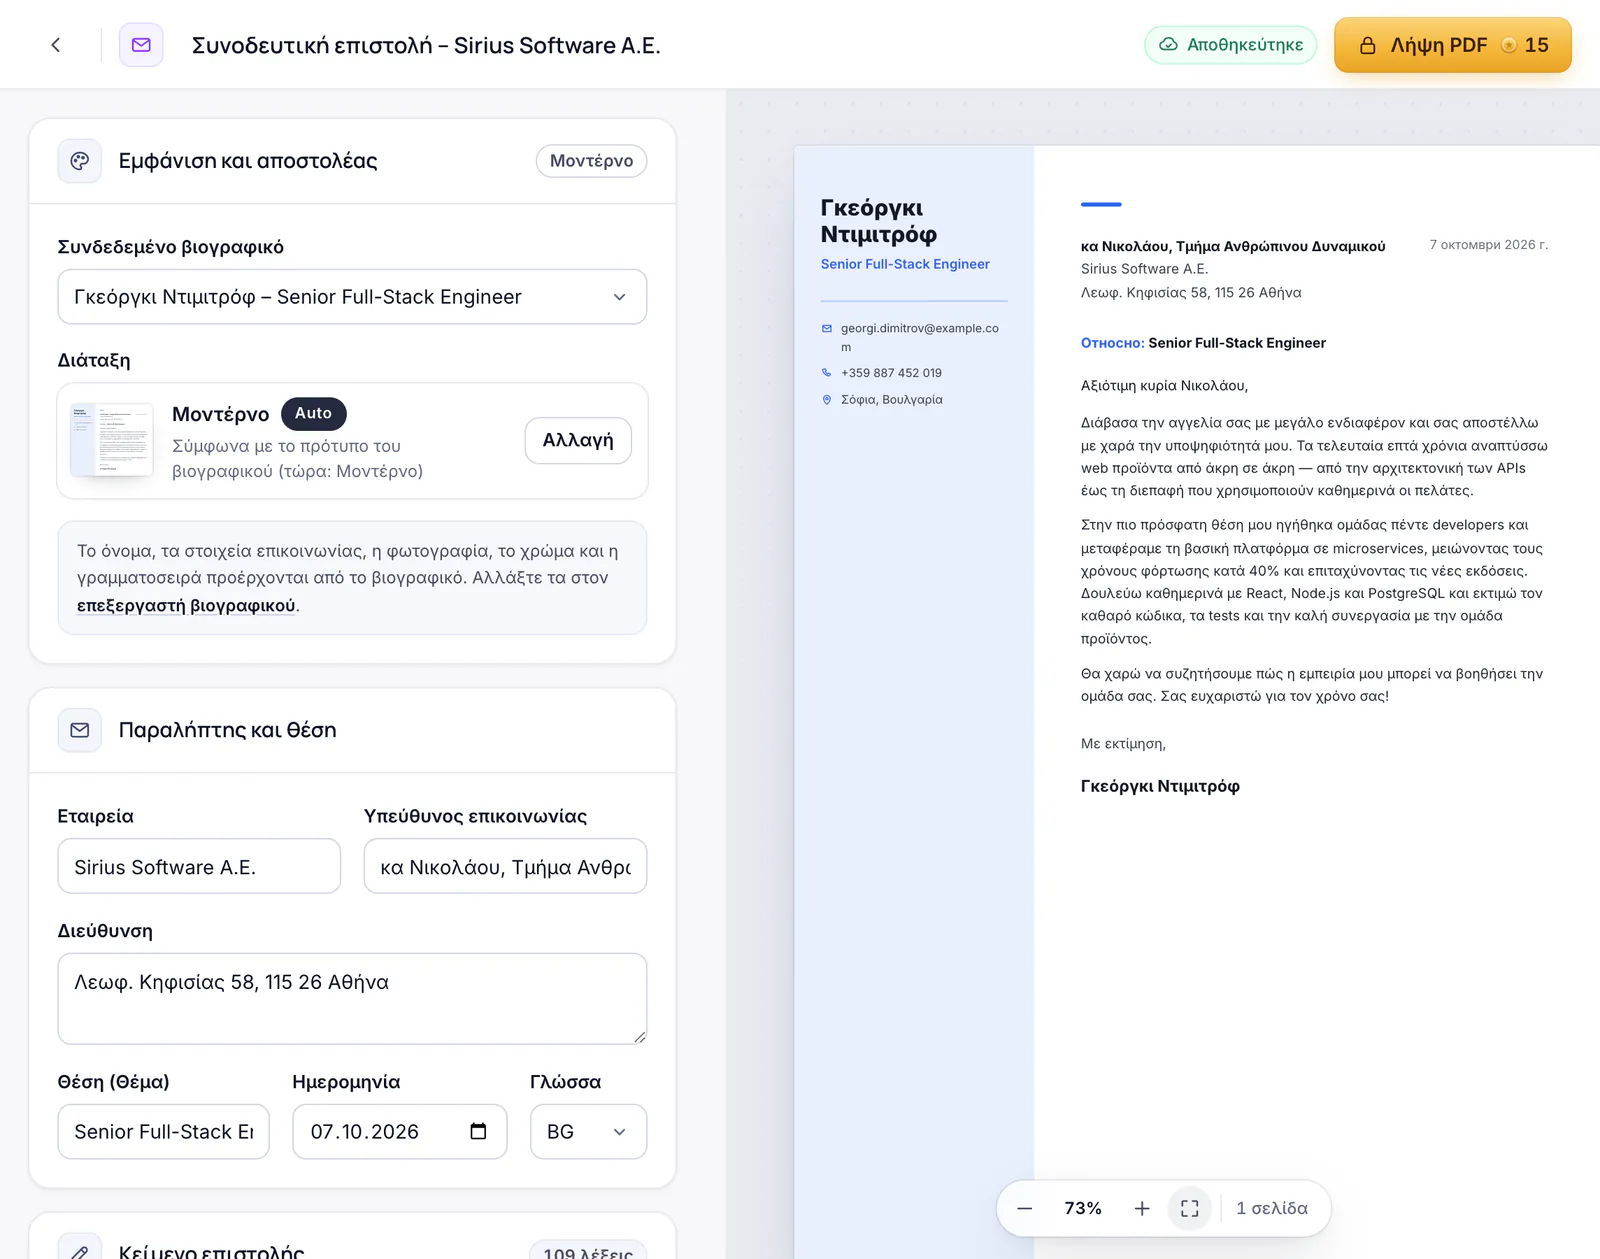The width and height of the screenshot is (1600, 1259).
Task: Open the επεξεργαστή βιογραφικού link
Action: [x=186, y=605]
